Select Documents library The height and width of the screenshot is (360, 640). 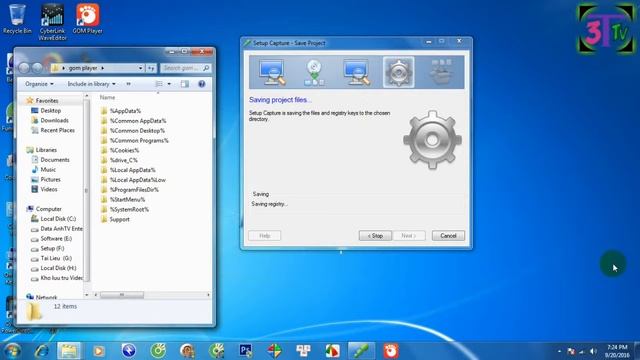(x=55, y=160)
